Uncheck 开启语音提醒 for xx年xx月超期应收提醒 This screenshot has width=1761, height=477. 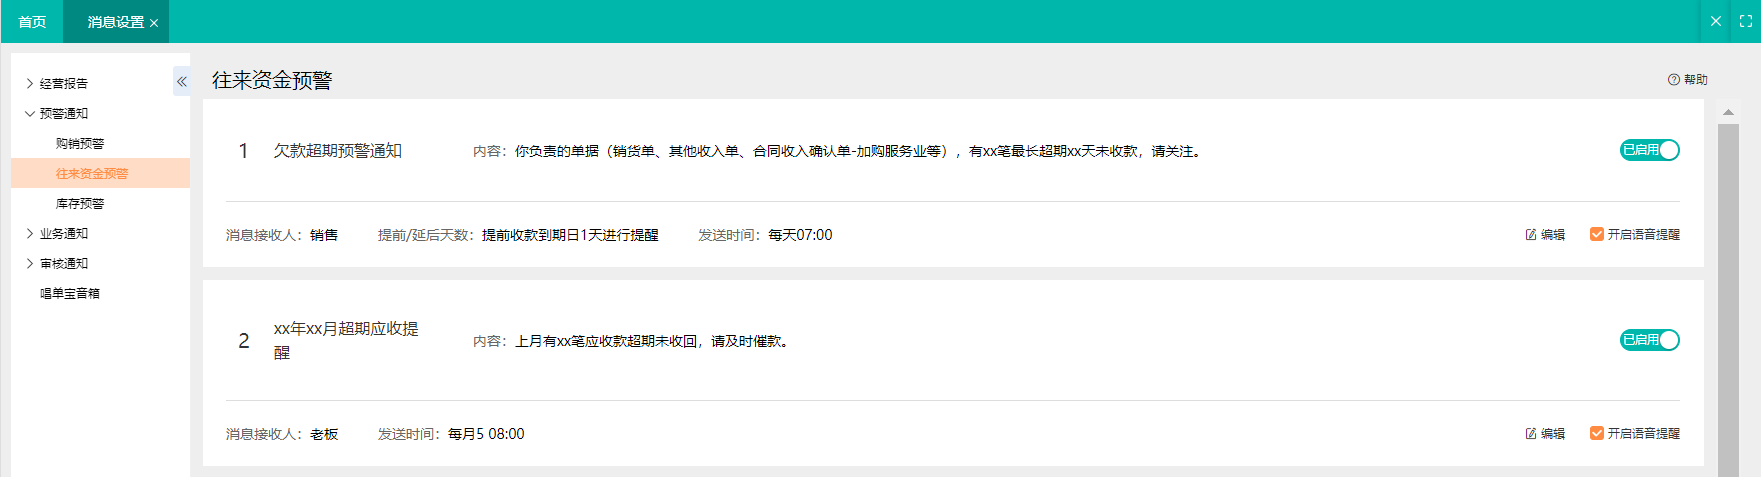1596,434
